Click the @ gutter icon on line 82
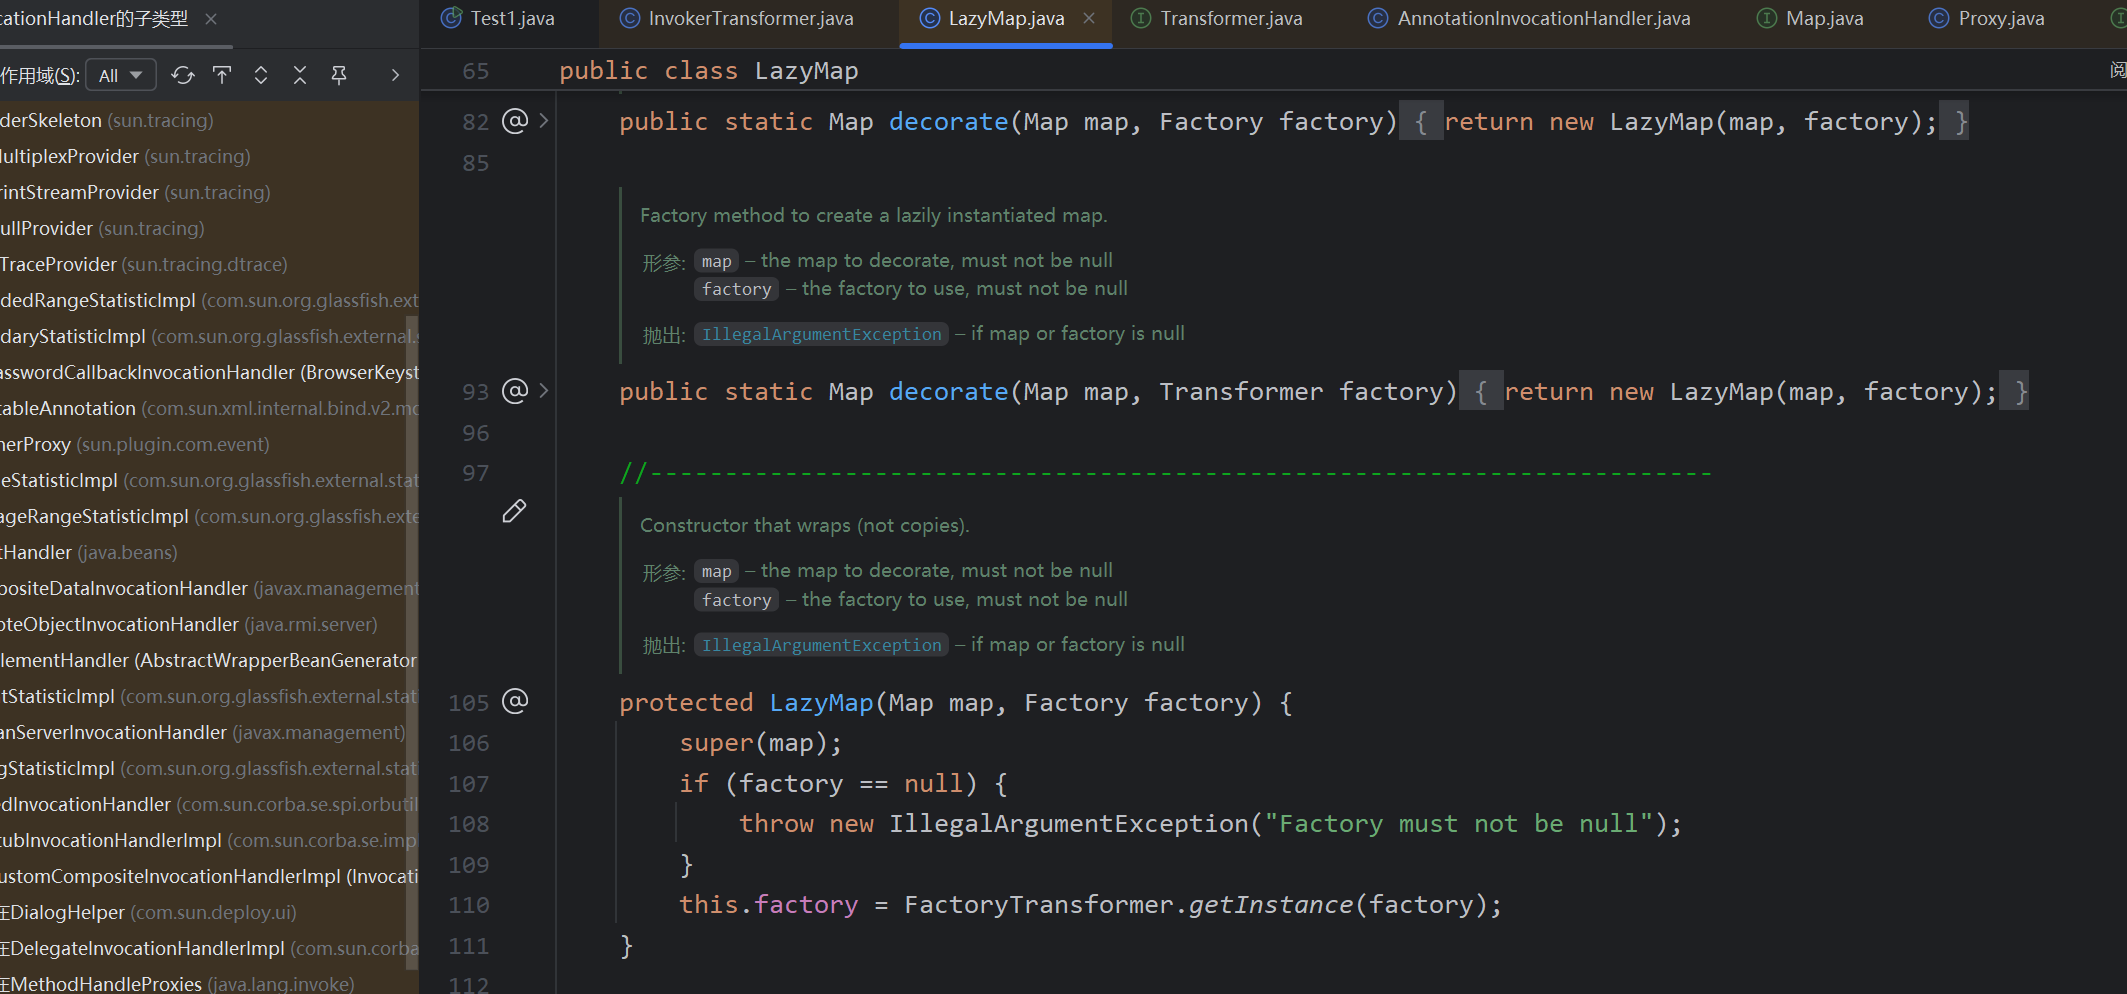Image resolution: width=2127 pixels, height=994 pixels. (x=515, y=121)
